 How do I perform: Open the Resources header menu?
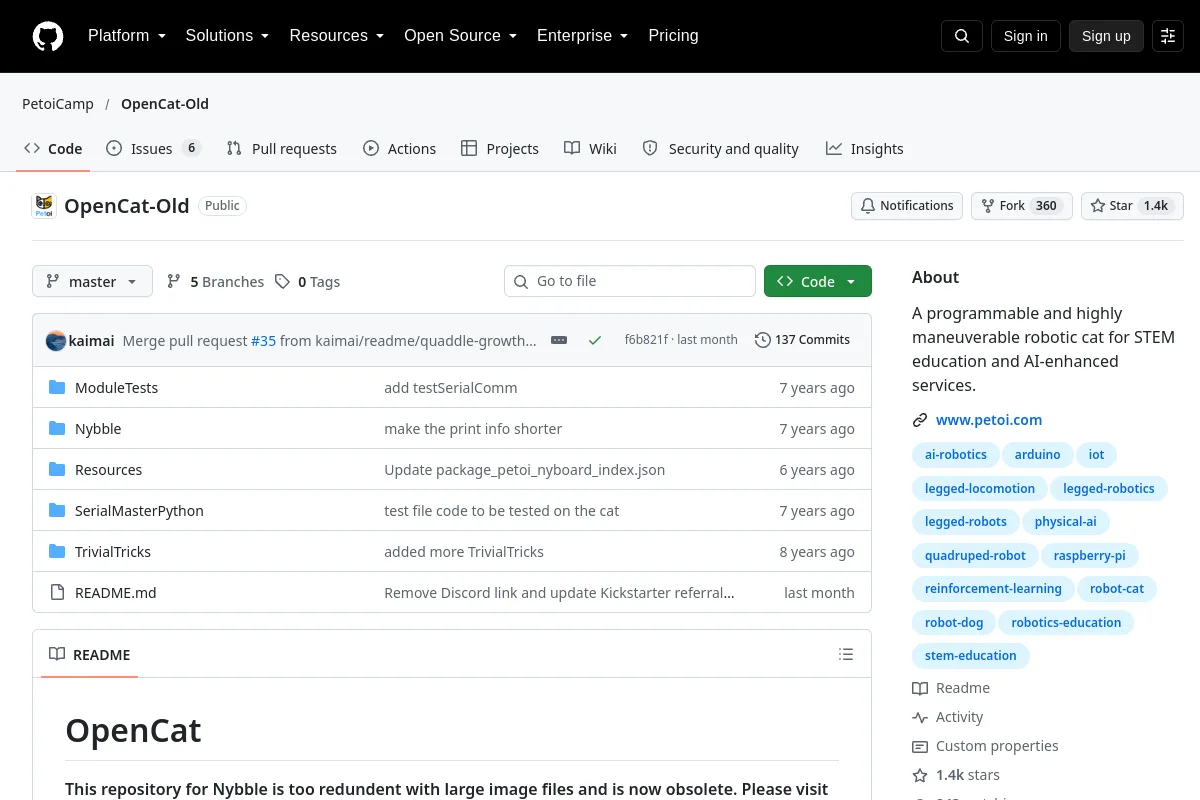click(x=337, y=36)
